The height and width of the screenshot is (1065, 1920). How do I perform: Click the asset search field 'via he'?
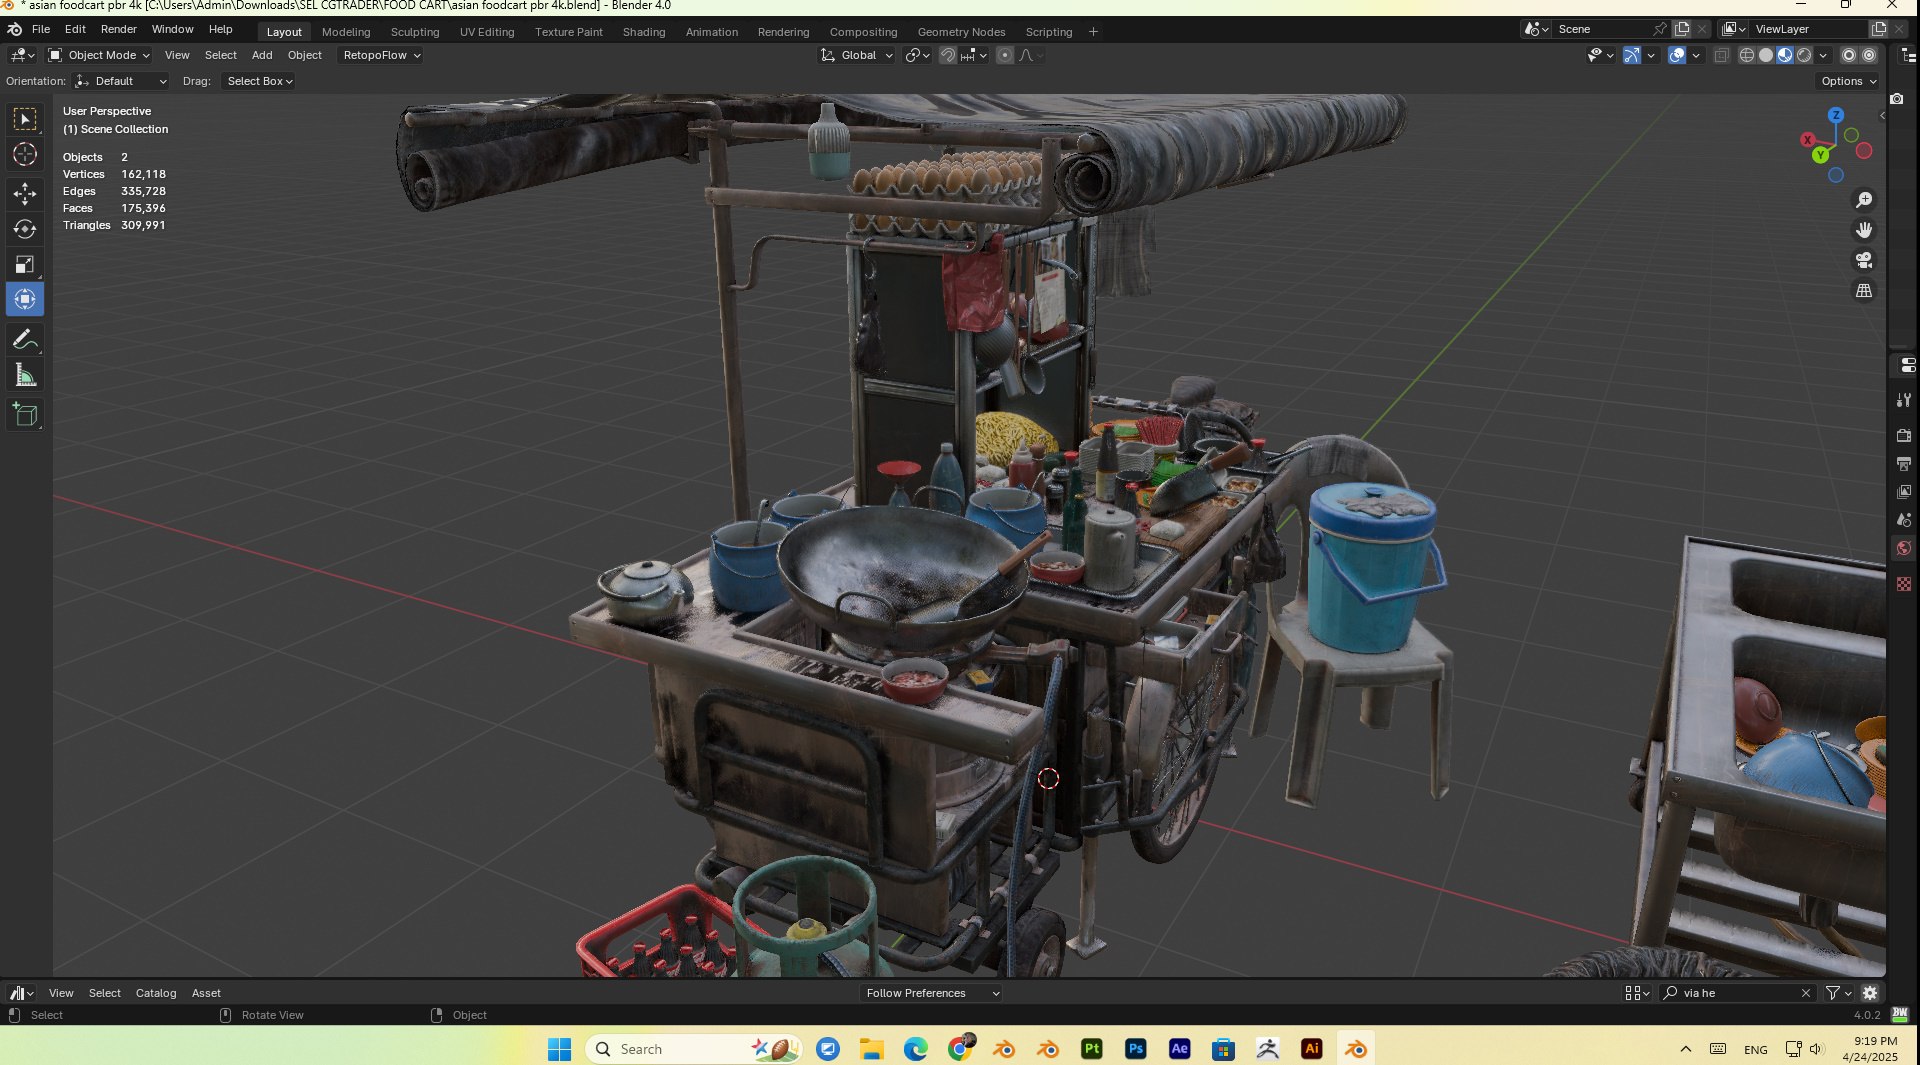tap(1737, 993)
